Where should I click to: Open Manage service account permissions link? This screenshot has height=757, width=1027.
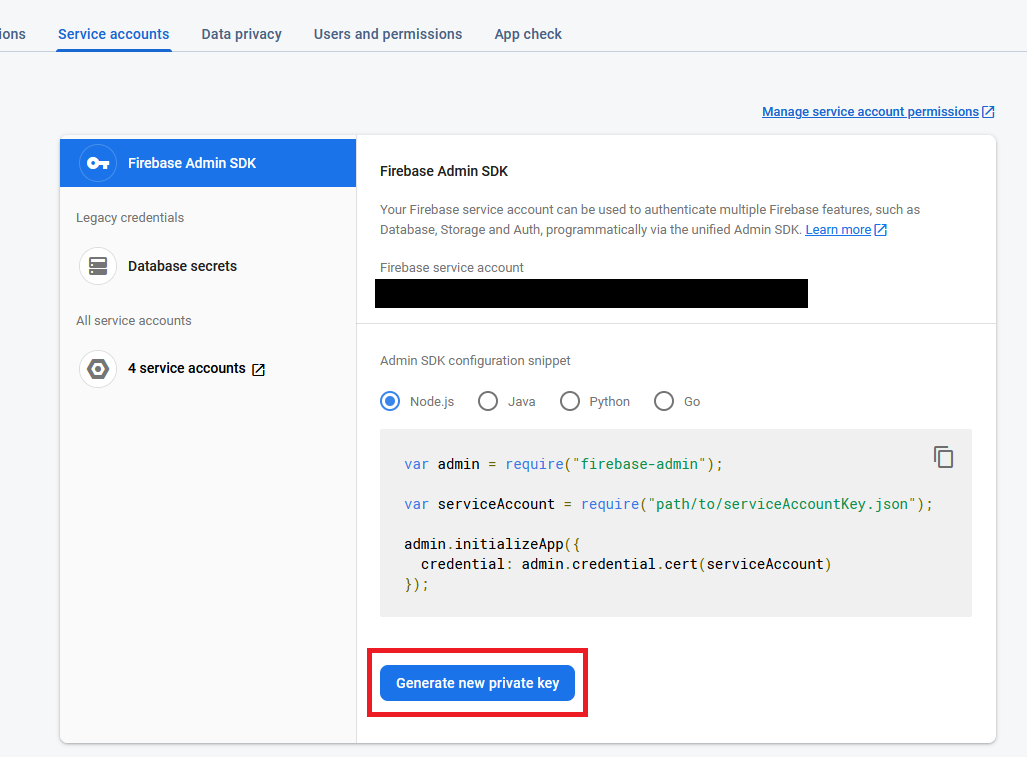(x=870, y=112)
